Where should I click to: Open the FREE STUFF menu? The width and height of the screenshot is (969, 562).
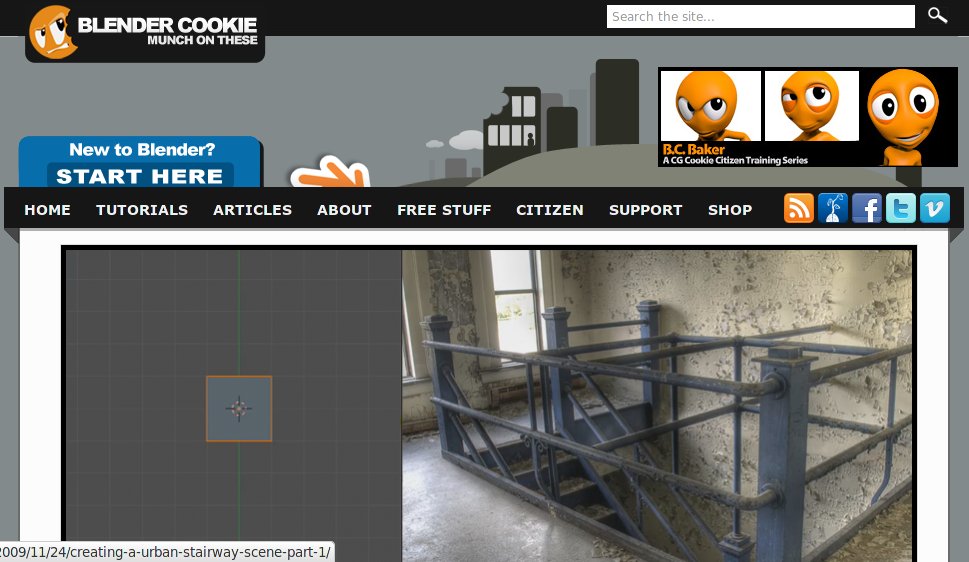pos(444,210)
